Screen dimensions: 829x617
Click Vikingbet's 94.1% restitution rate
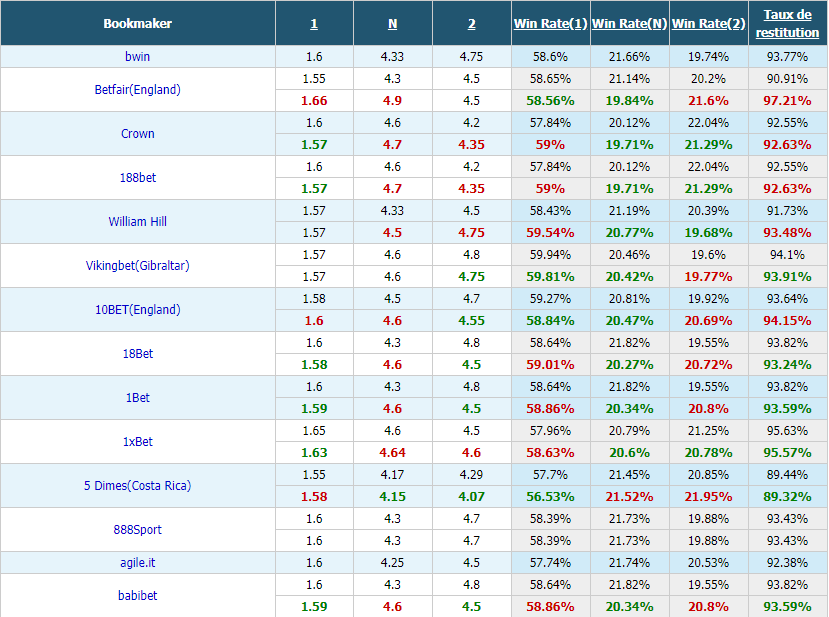787,254
